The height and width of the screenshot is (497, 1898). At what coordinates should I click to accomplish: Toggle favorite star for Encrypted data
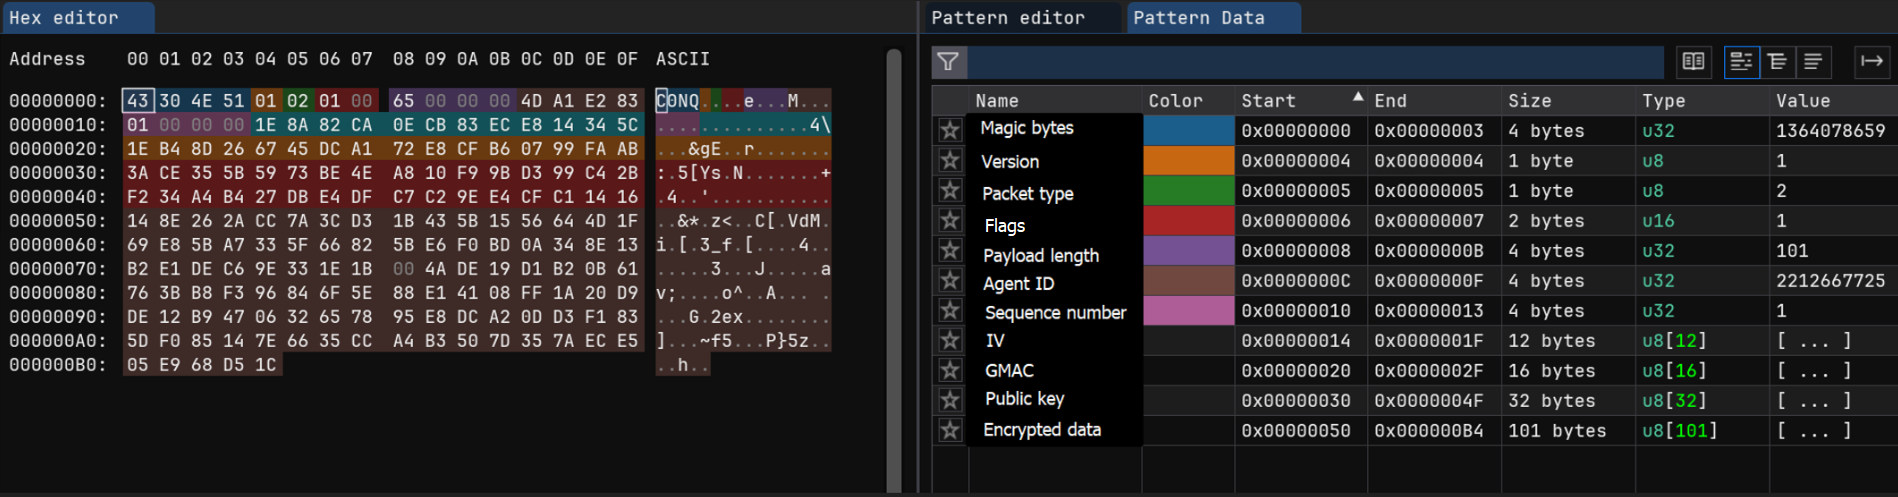coord(950,430)
